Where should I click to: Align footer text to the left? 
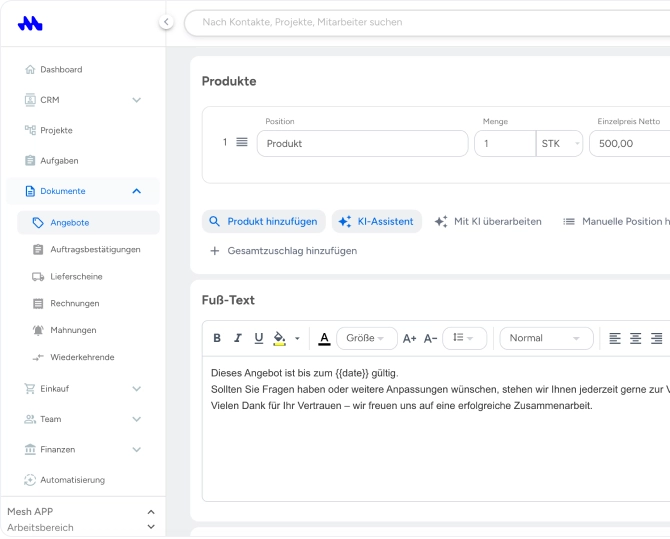[615, 338]
